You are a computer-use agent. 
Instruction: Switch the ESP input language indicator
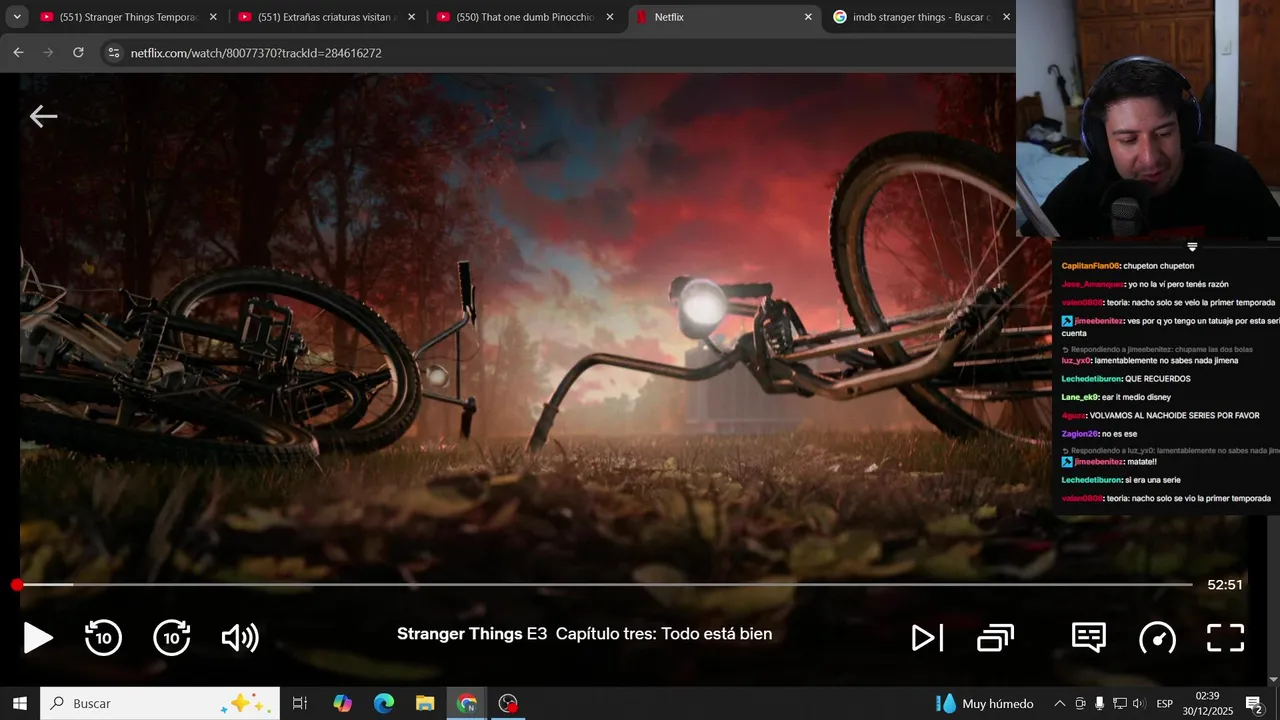[x=1165, y=704]
